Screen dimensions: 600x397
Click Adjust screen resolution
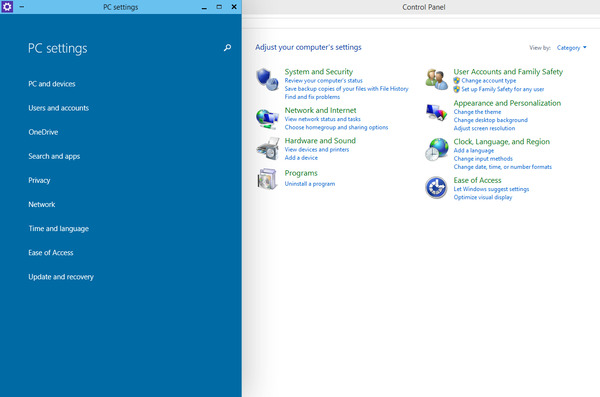point(484,128)
